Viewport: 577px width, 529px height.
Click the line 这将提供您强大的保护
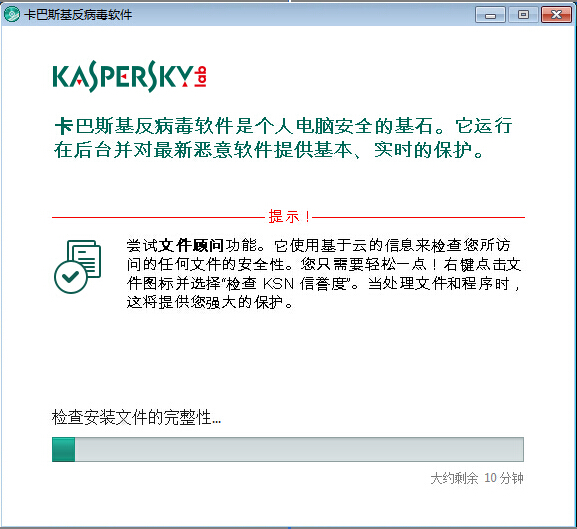(210, 302)
